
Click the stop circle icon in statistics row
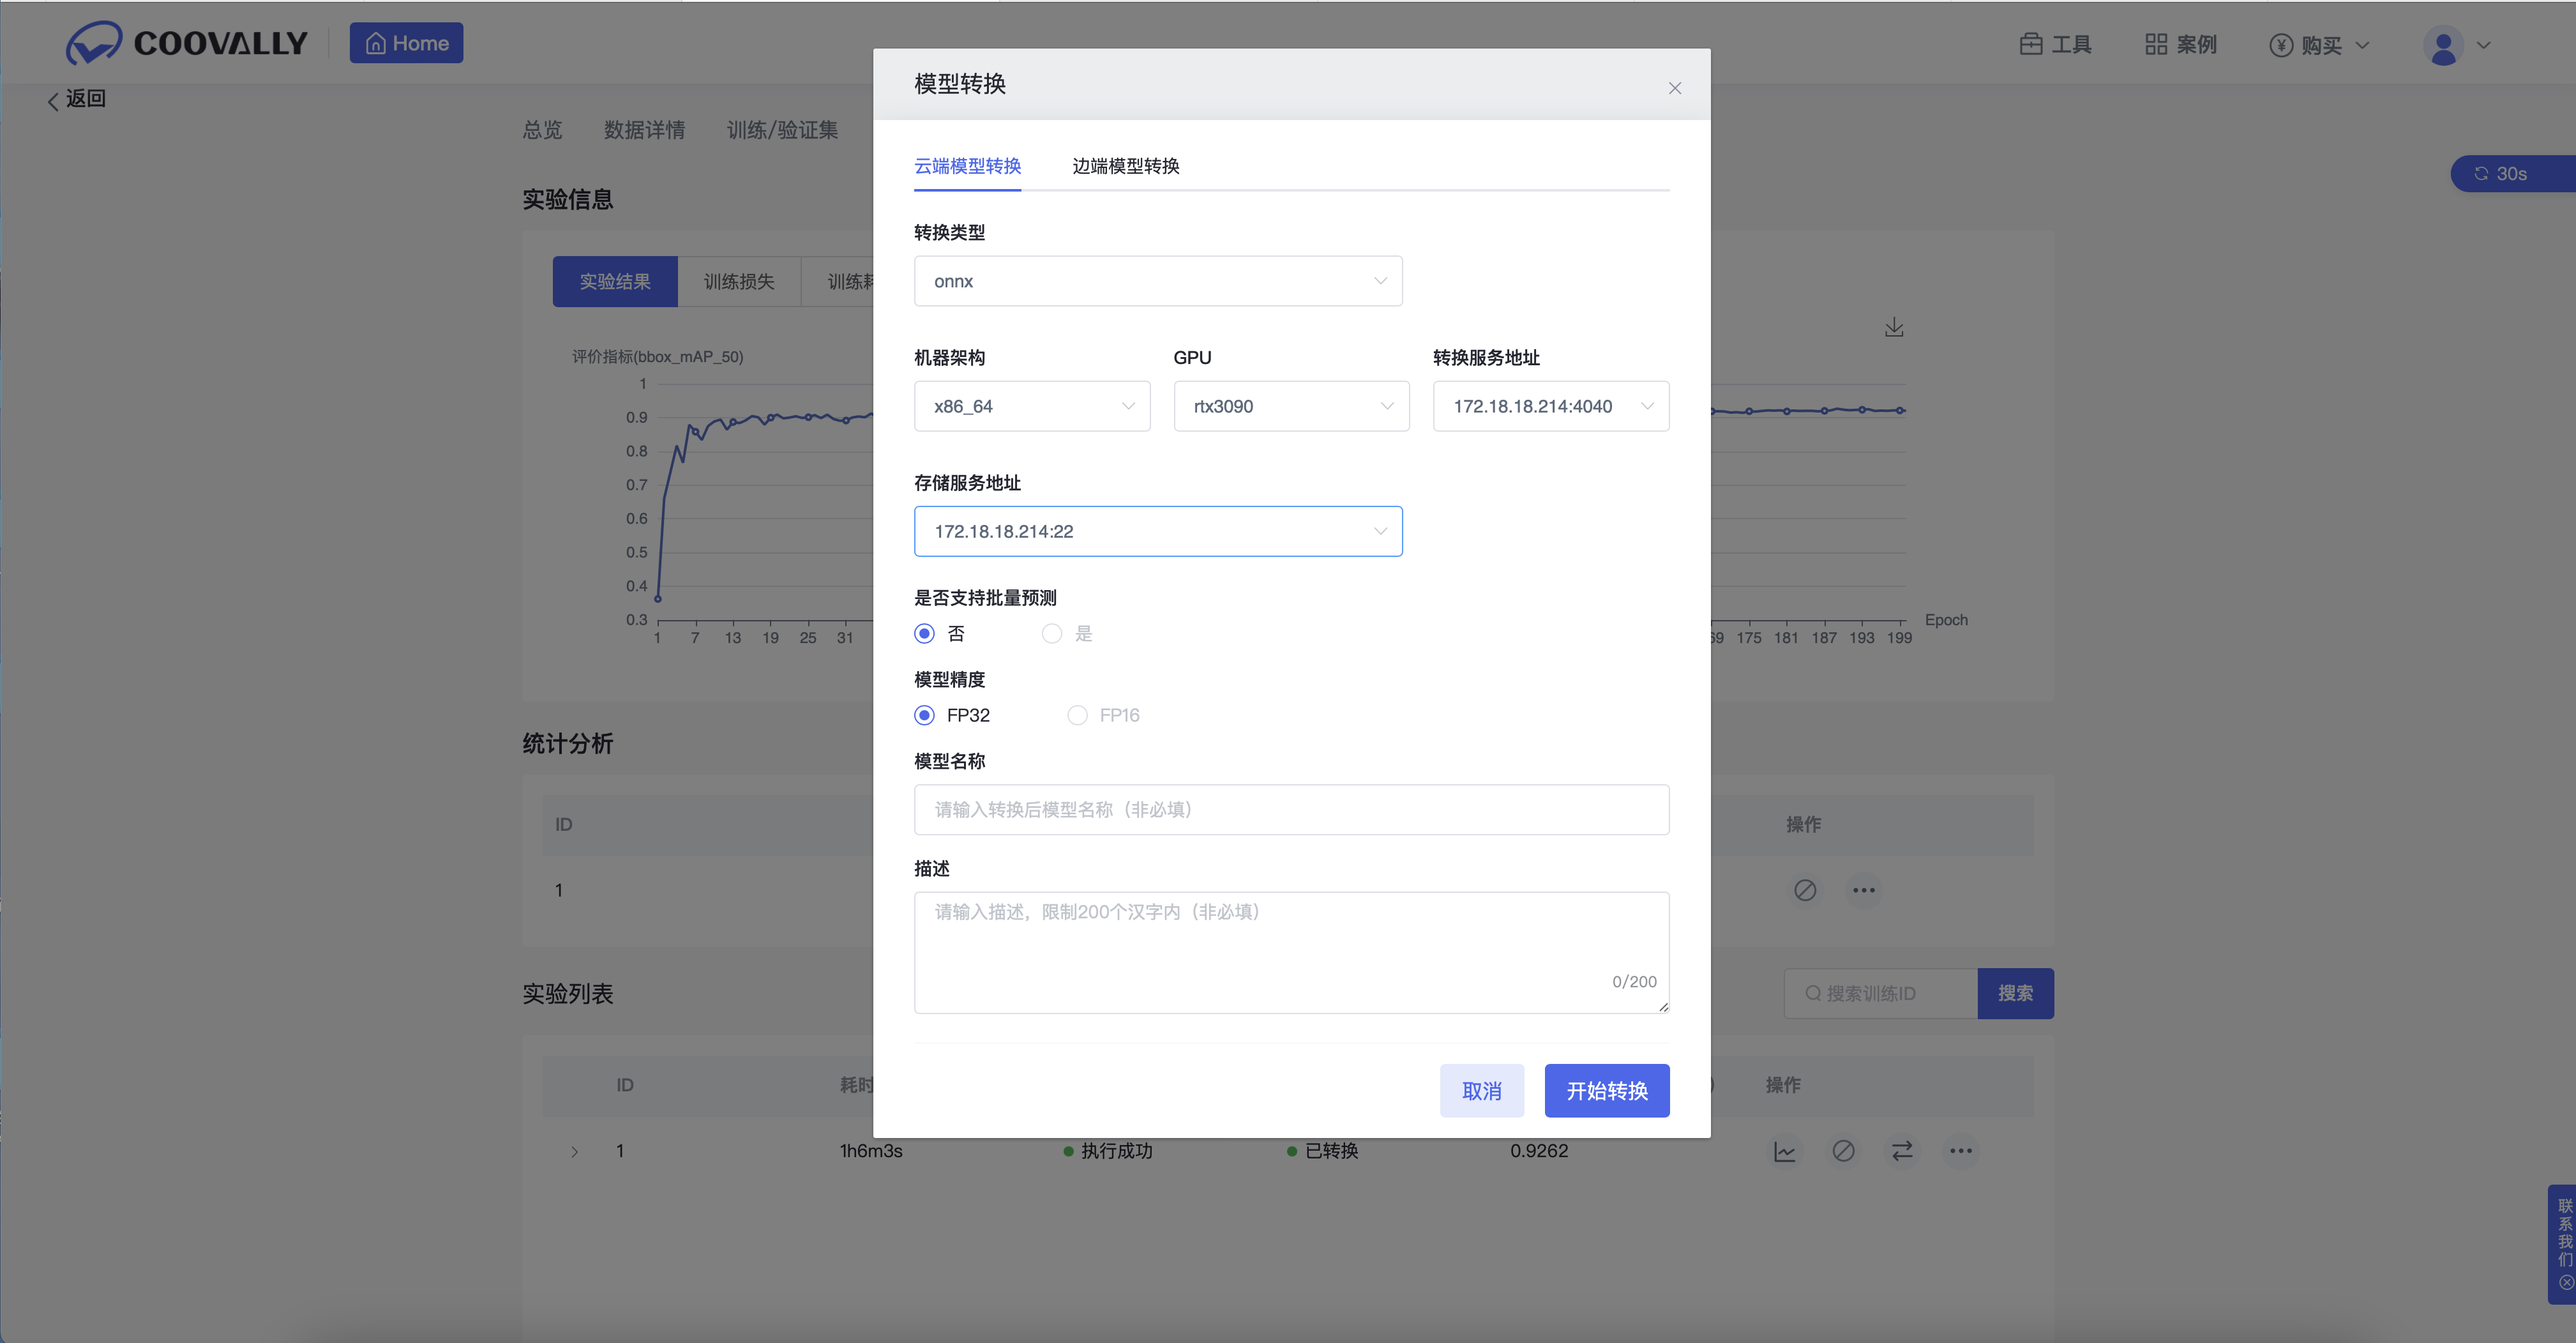(x=1804, y=890)
